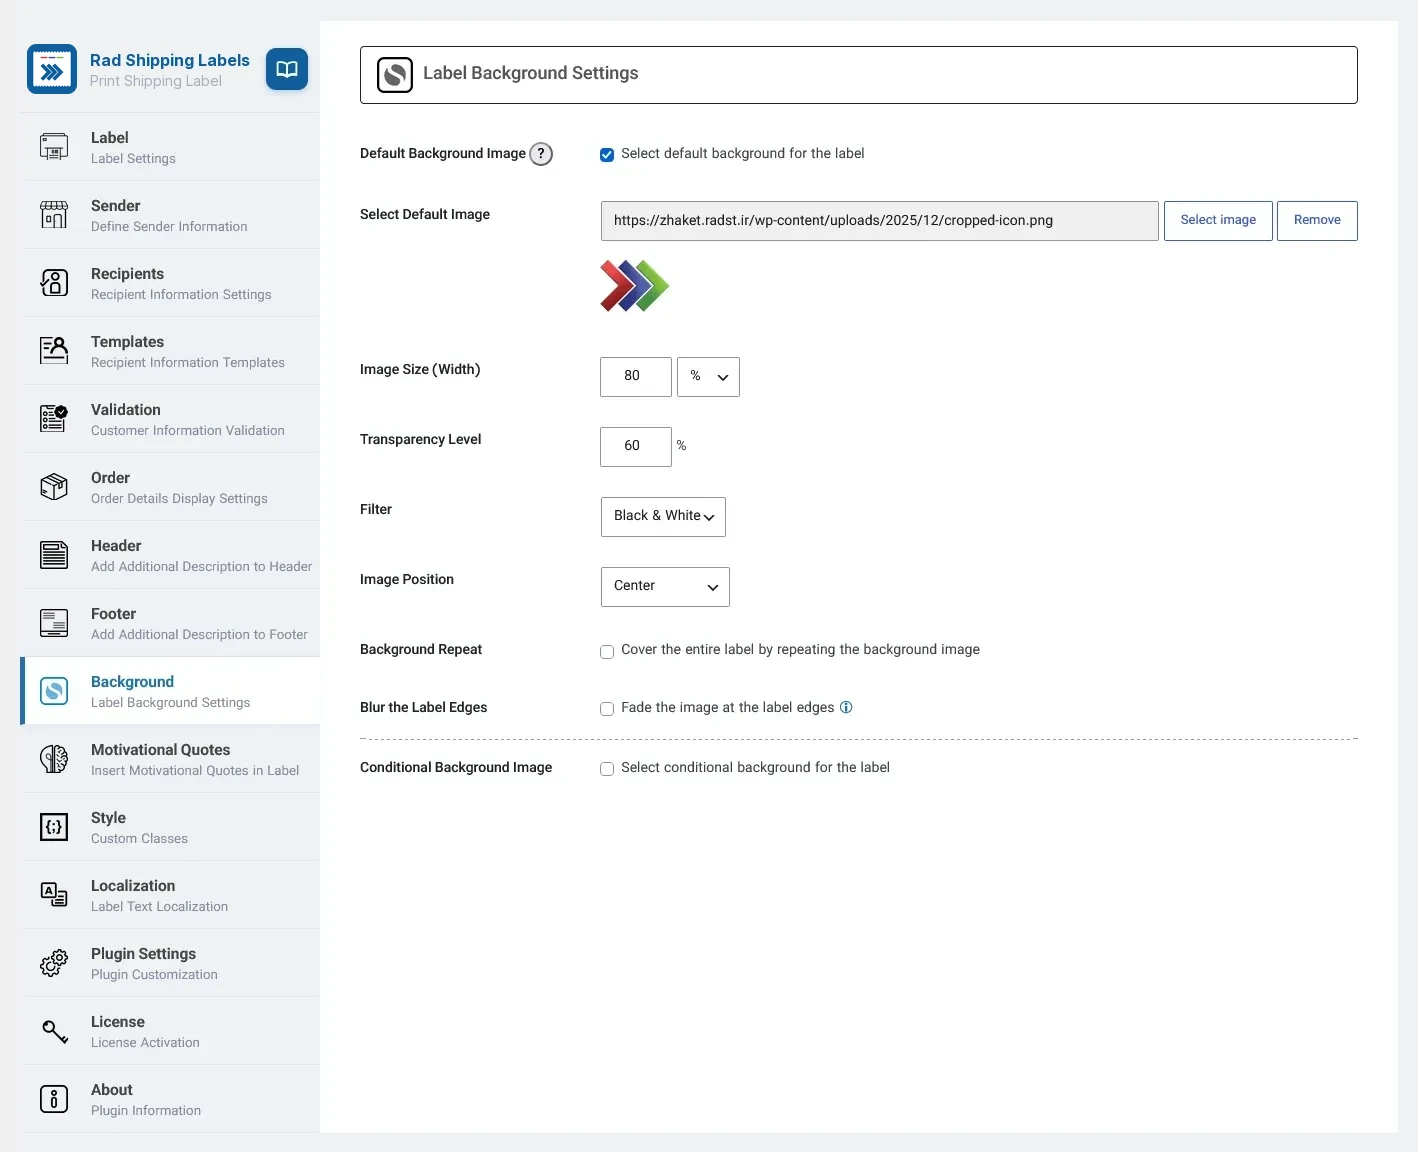
Task: Open the Footer settings tab
Action: pyautogui.click(x=171, y=623)
